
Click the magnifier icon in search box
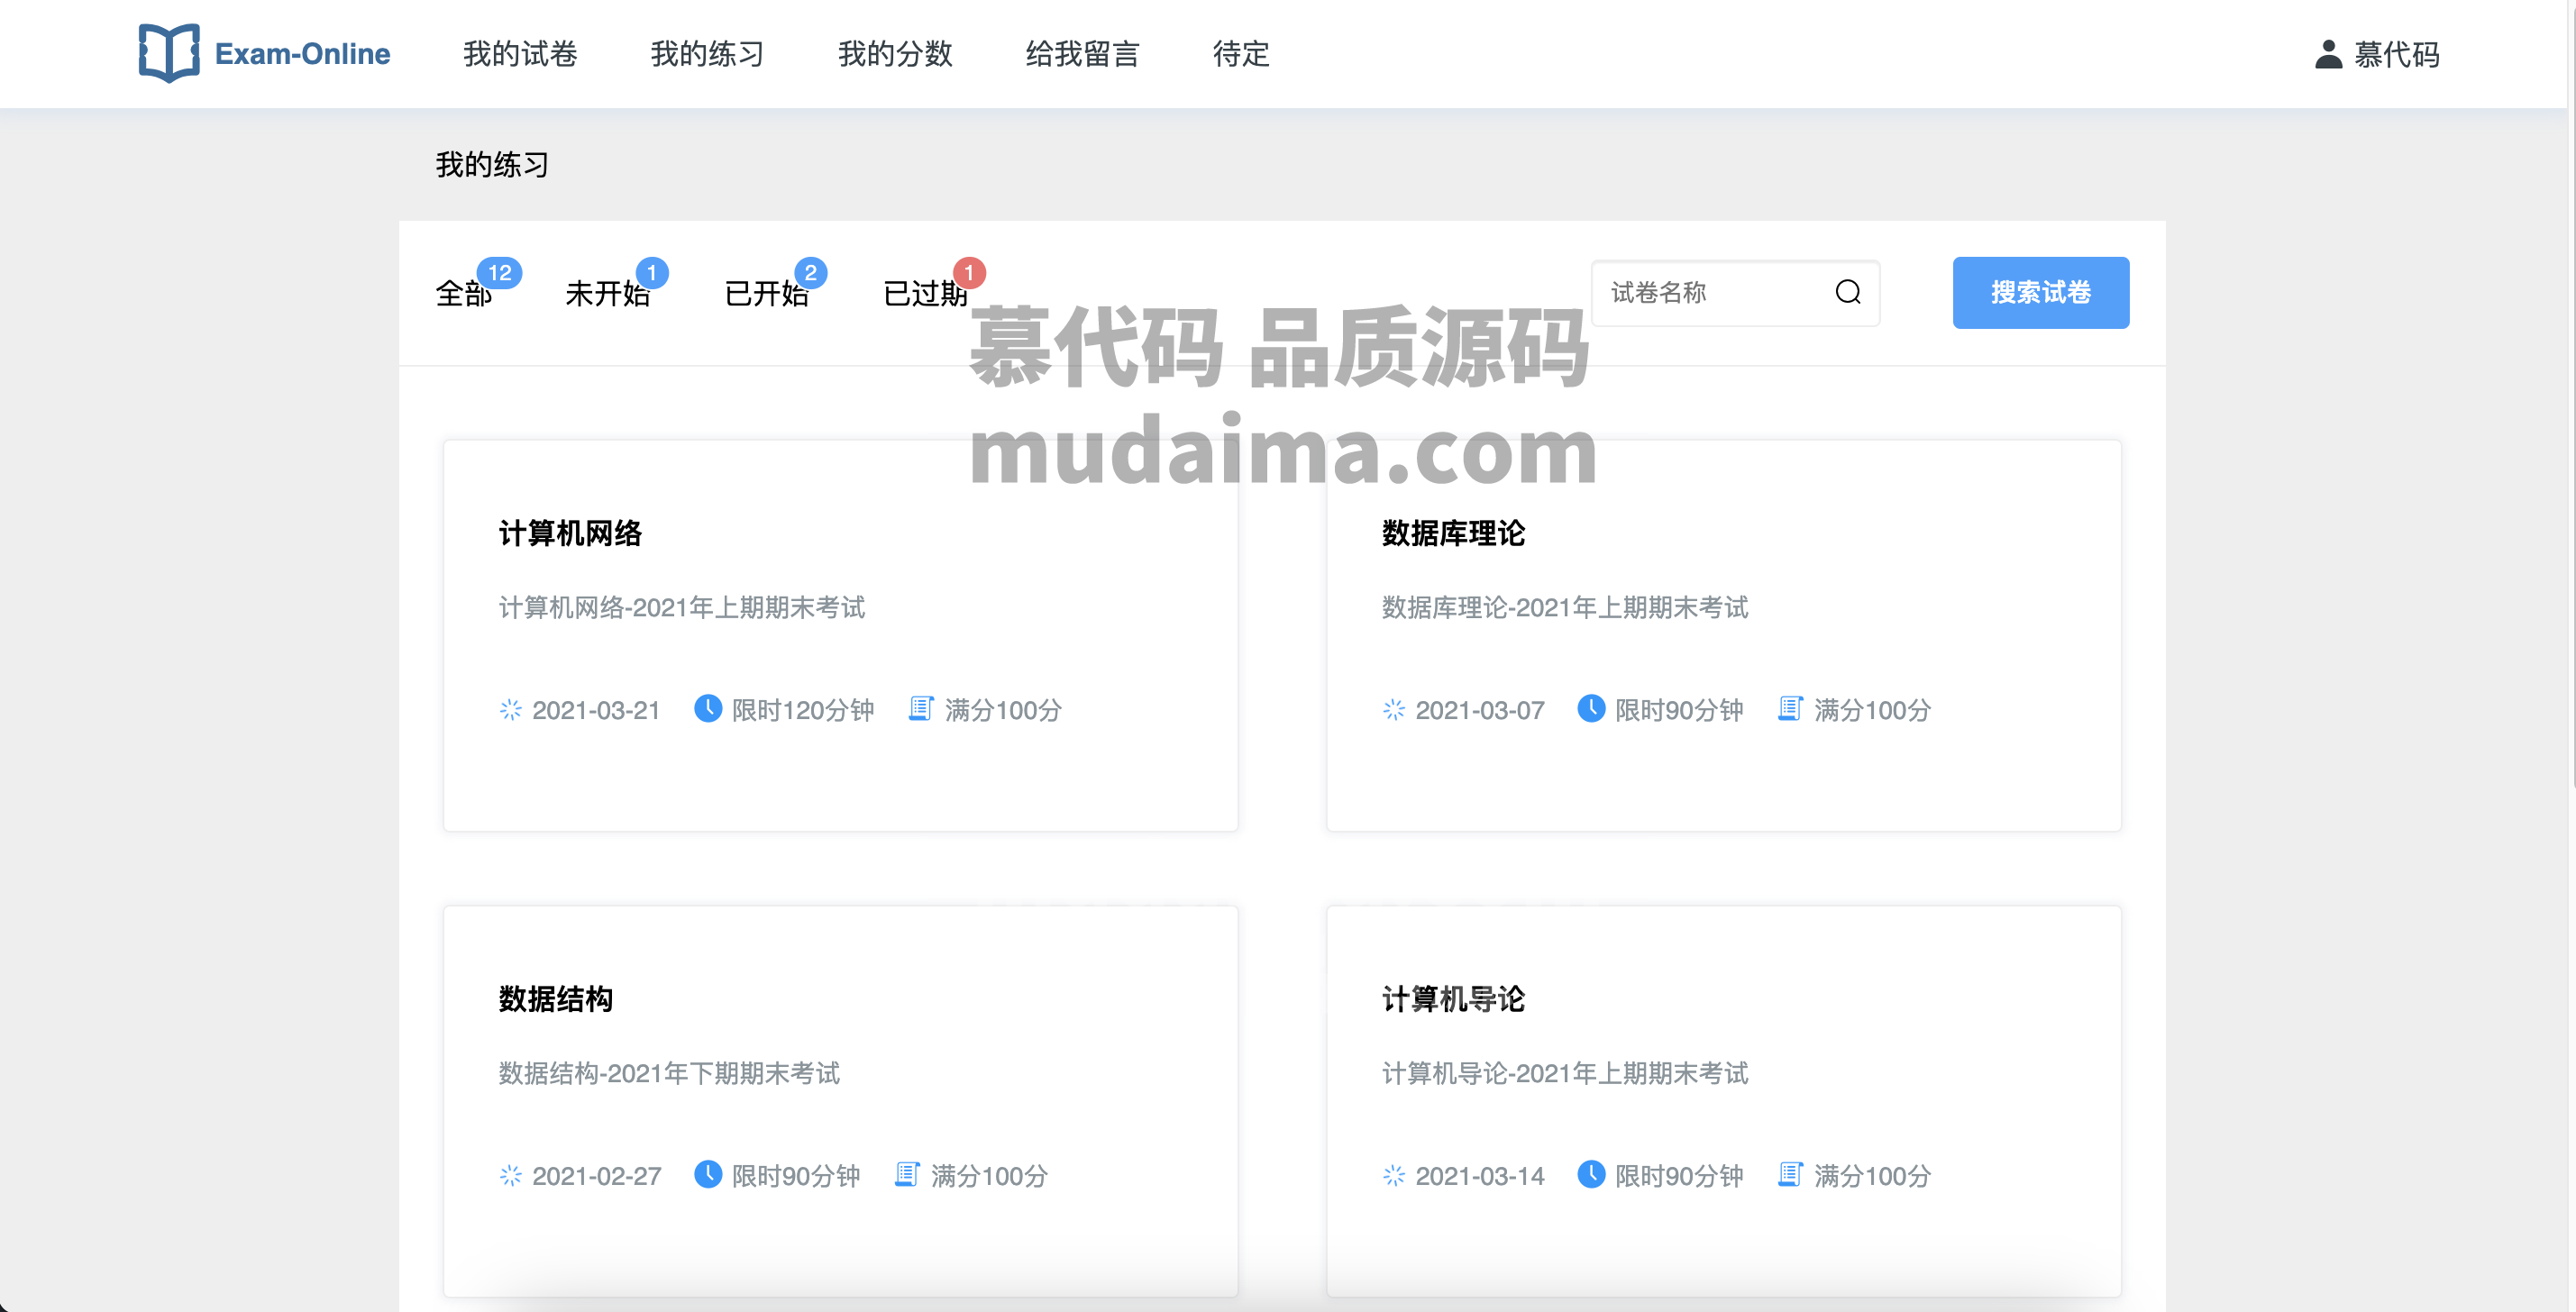[1848, 292]
